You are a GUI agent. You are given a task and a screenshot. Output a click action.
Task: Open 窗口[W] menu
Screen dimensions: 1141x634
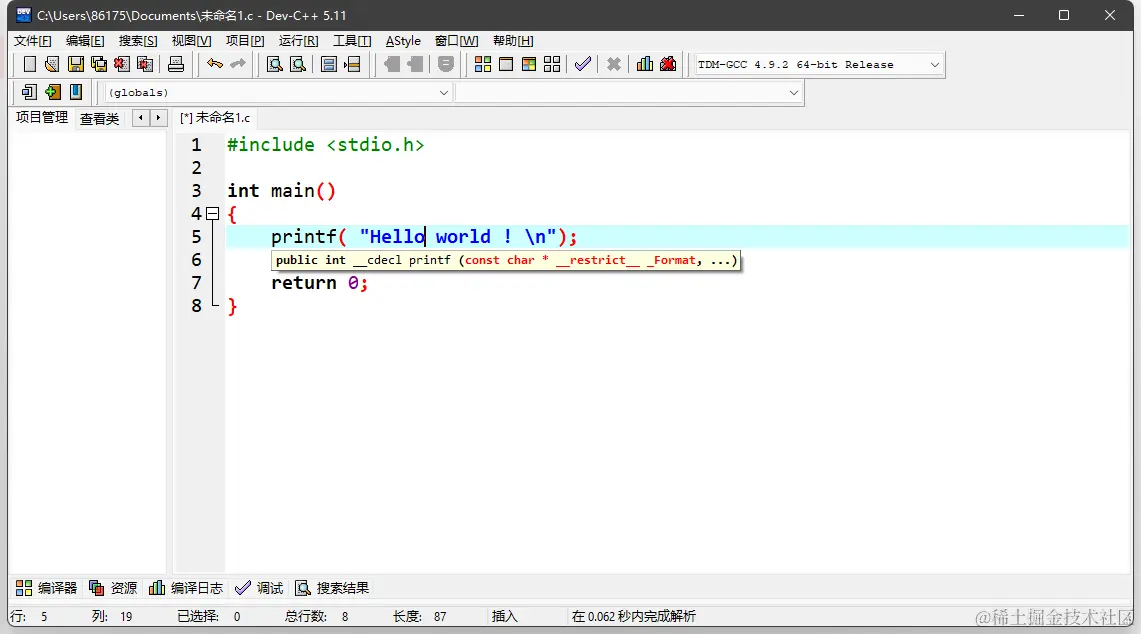(457, 41)
